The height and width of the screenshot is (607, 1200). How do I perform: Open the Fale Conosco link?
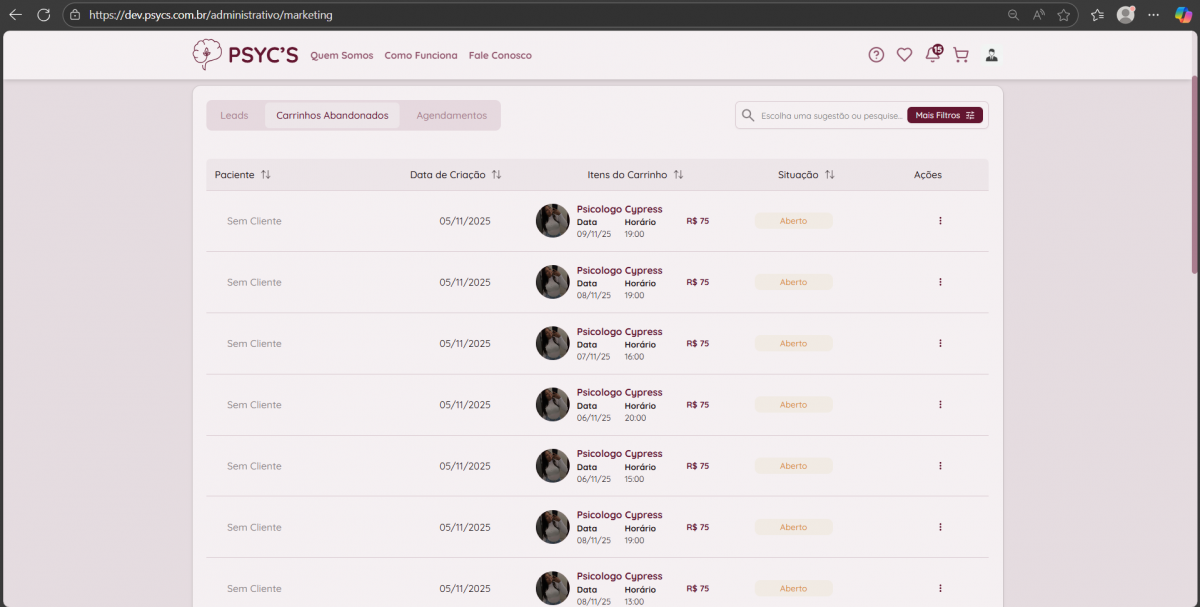[500, 55]
